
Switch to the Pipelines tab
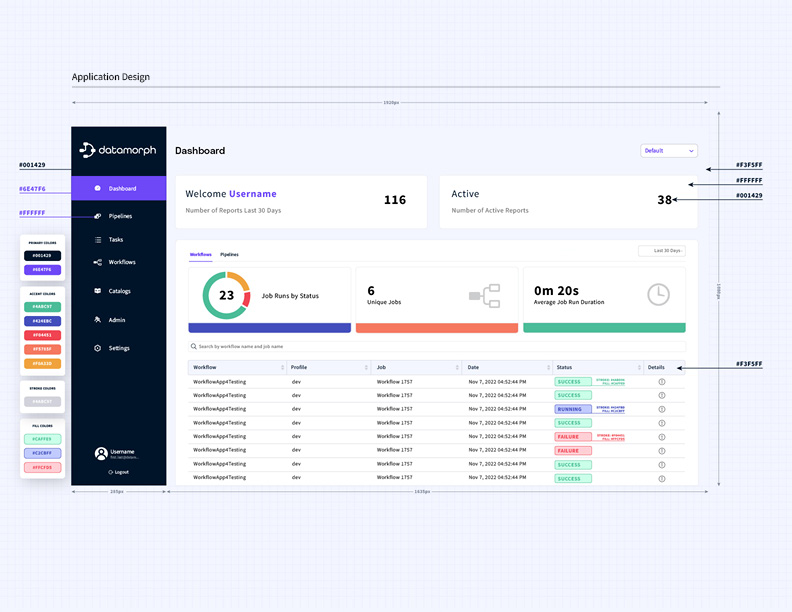pos(229,254)
